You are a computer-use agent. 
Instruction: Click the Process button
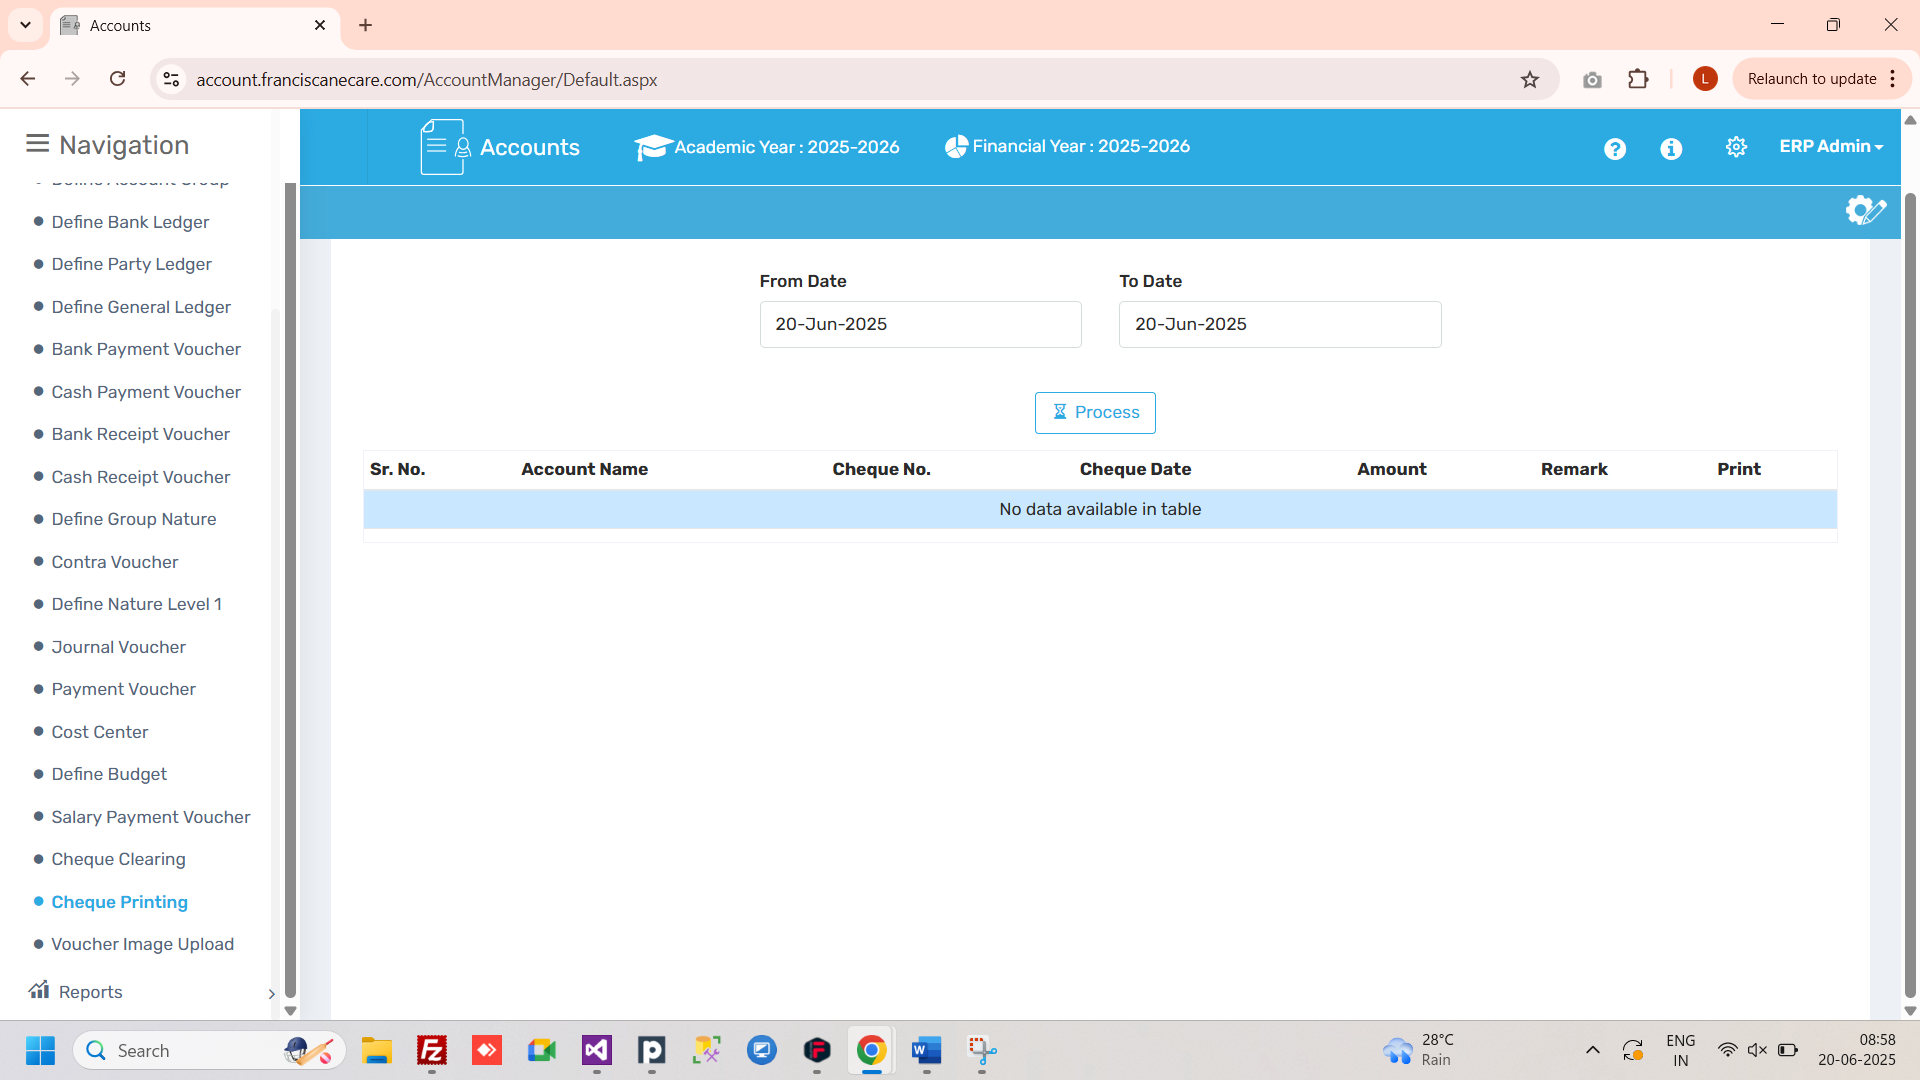pyautogui.click(x=1095, y=413)
